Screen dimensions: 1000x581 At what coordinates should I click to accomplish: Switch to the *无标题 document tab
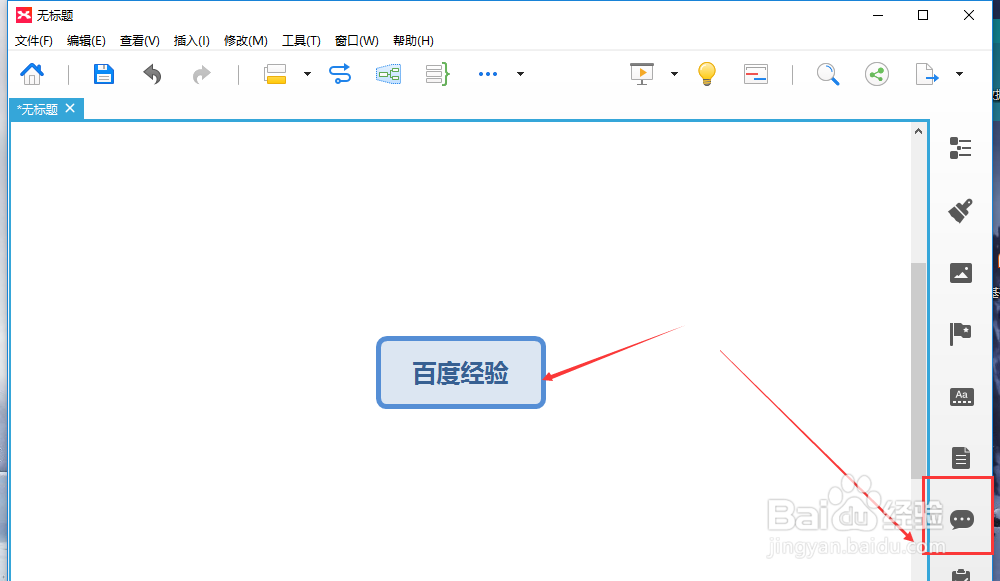(38, 109)
